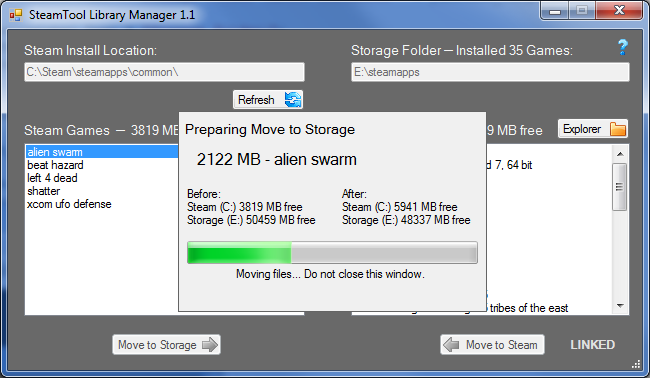Click the right arrow on Move to Storage
The width and height of the screenshot is (650, 378).
[210, 345]
